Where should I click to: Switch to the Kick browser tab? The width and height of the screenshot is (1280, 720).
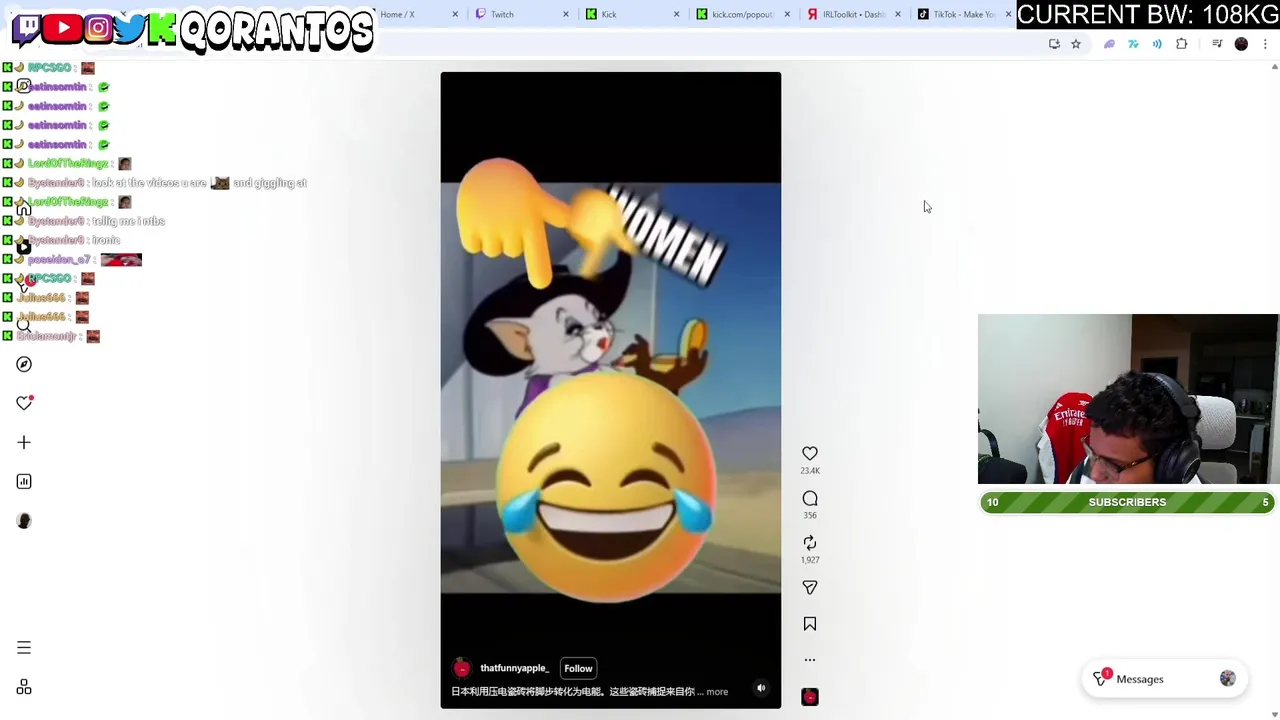click(632, 14)
